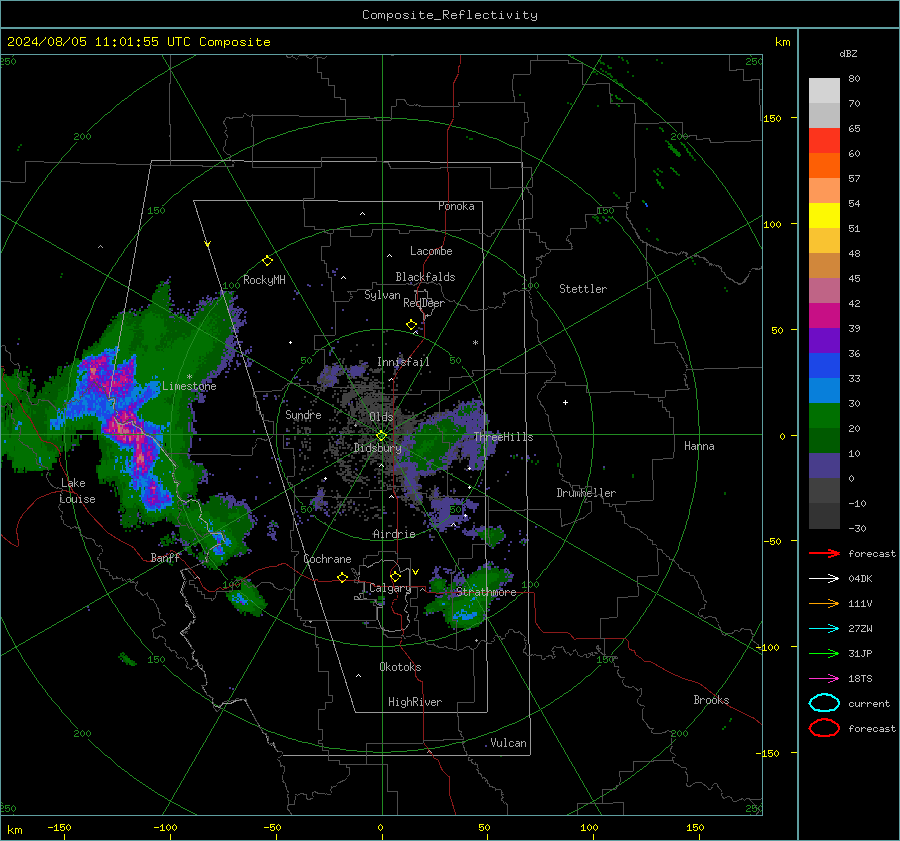
Task: Click the Composite_Reflectivity title text
Action: point(450,15)
